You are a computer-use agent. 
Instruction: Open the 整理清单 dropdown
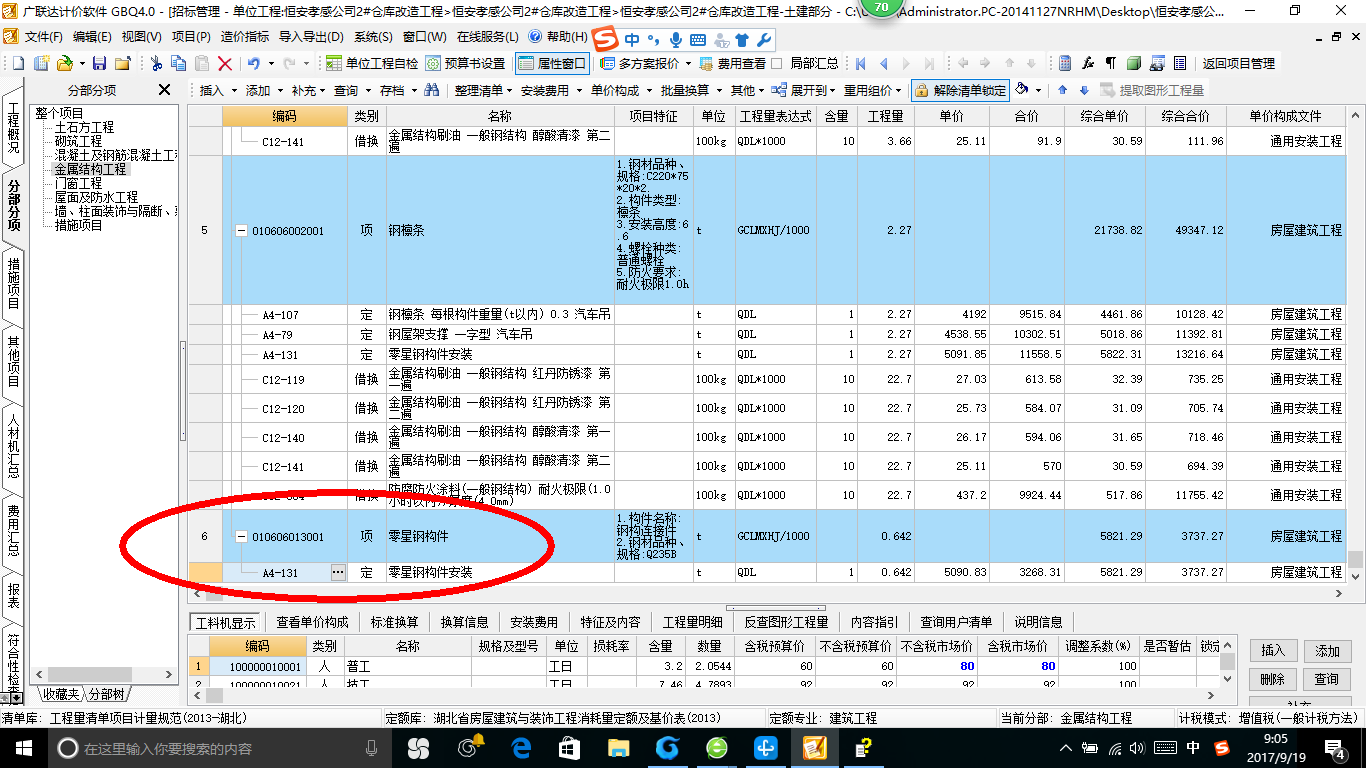coord(484,90)
